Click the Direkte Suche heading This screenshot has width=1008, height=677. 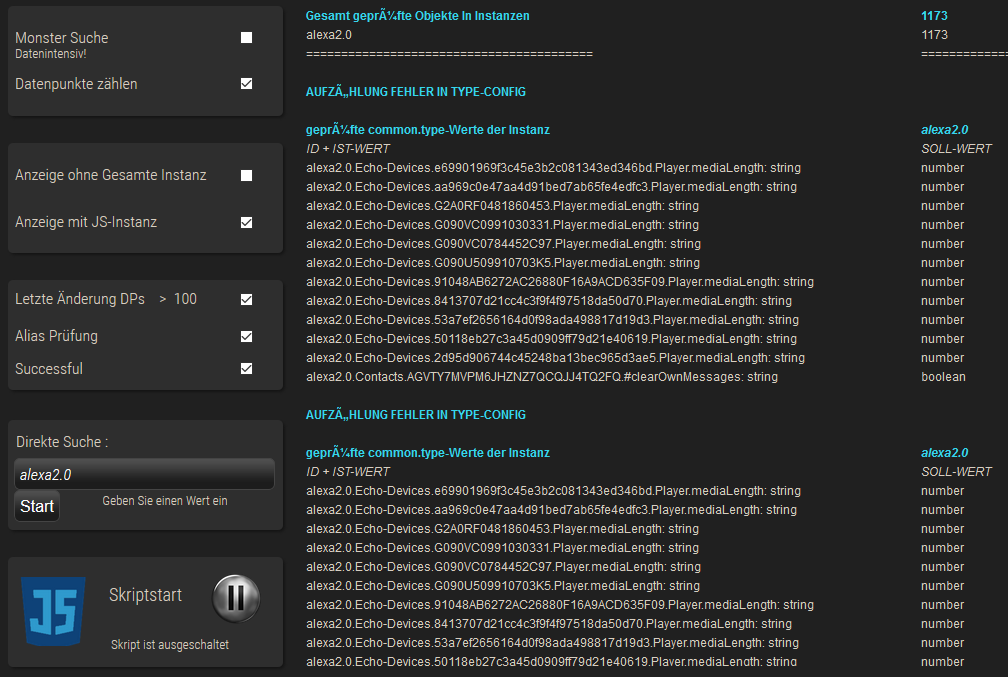[62, 442]
